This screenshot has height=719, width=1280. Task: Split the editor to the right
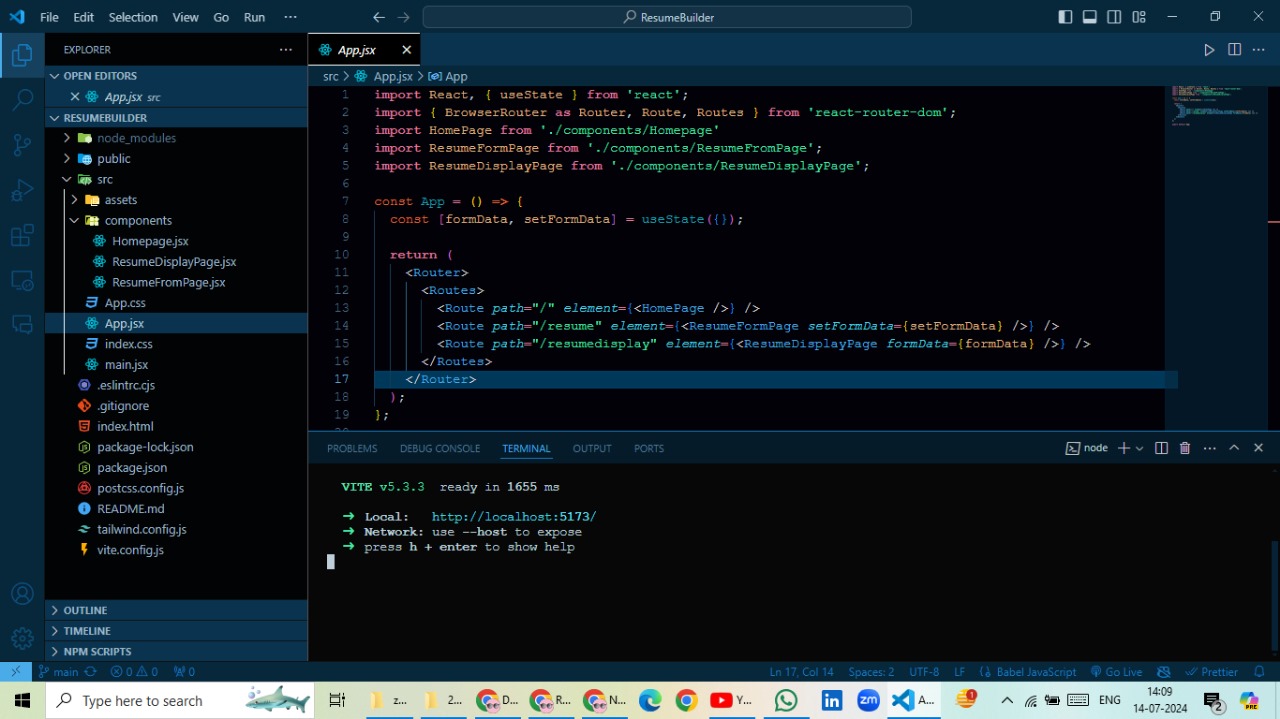tap(1234, 50)
